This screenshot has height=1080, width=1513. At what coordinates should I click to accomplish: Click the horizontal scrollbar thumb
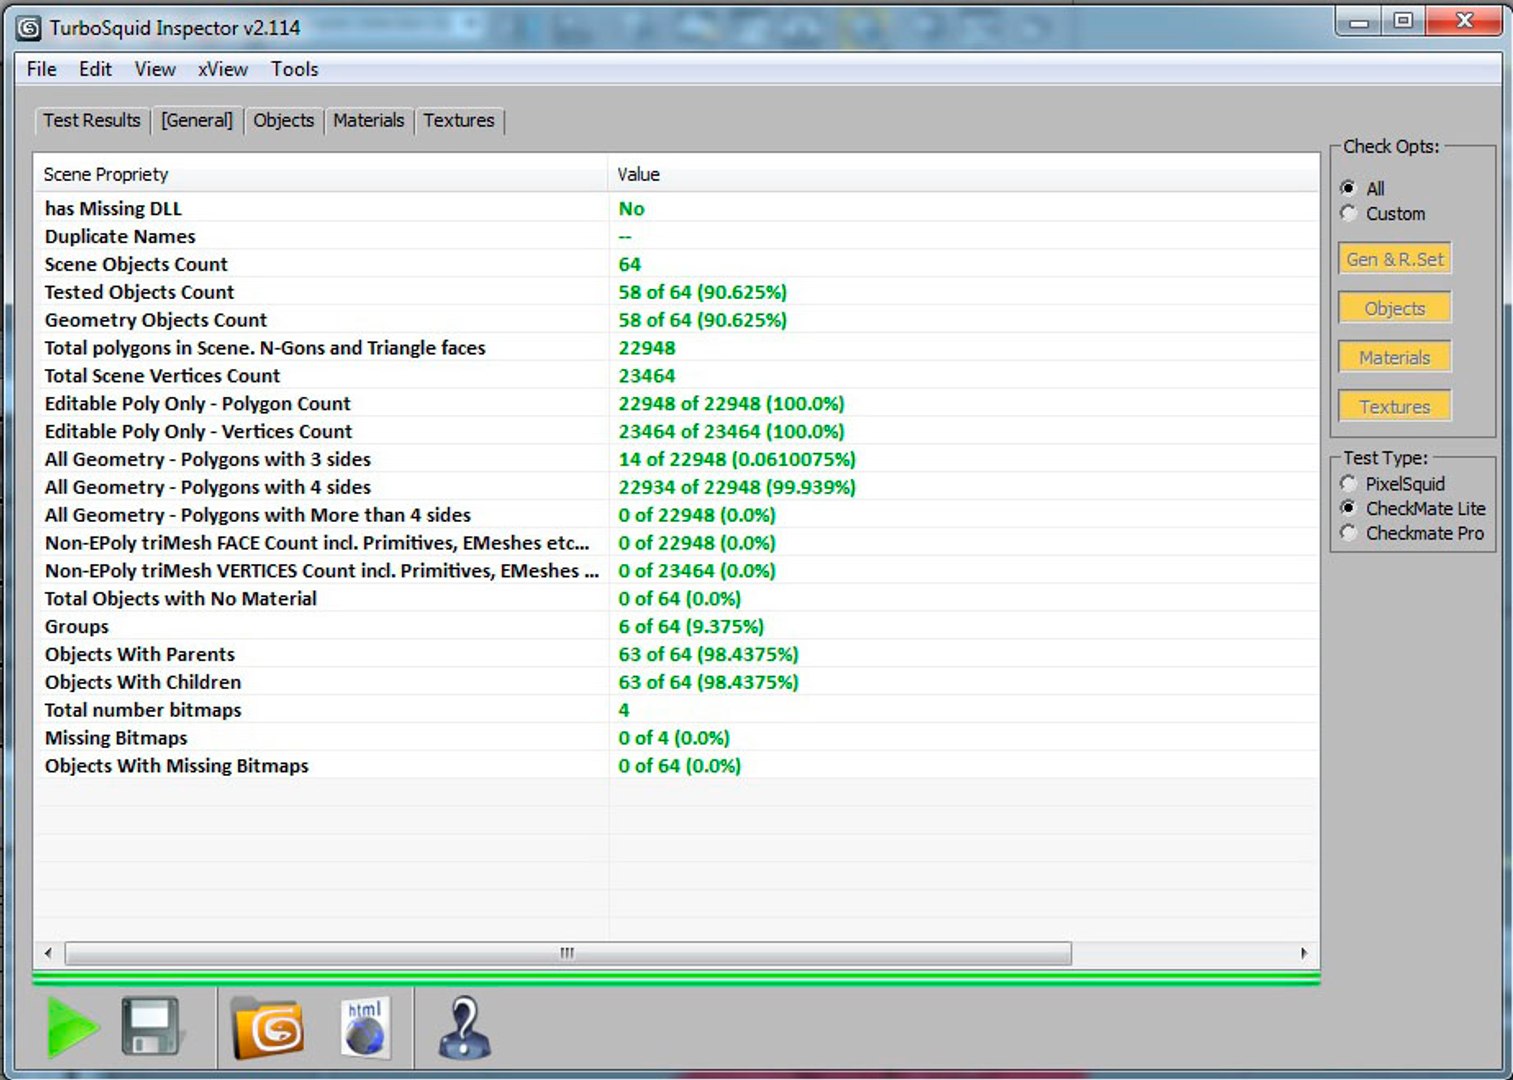click(568, 953)
